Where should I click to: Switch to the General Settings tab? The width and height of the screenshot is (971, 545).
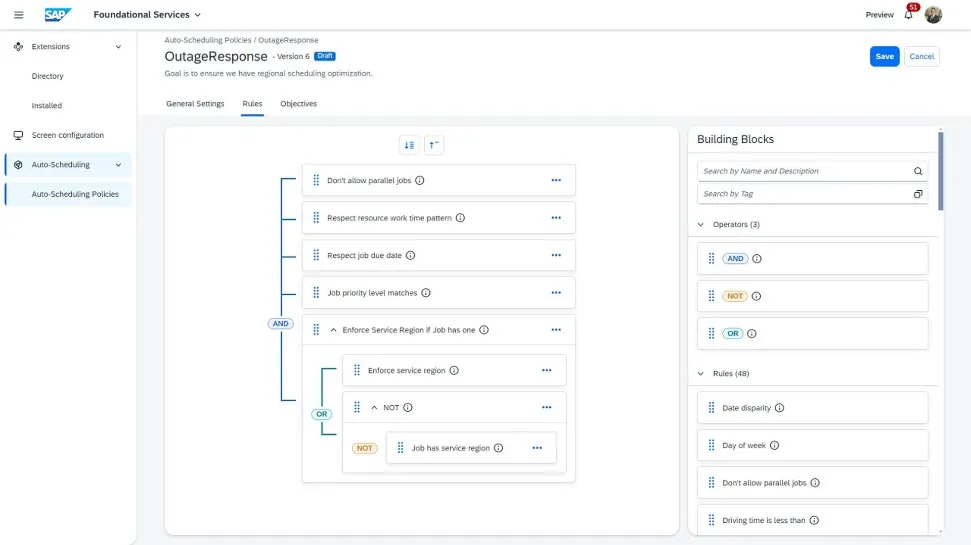195,104
